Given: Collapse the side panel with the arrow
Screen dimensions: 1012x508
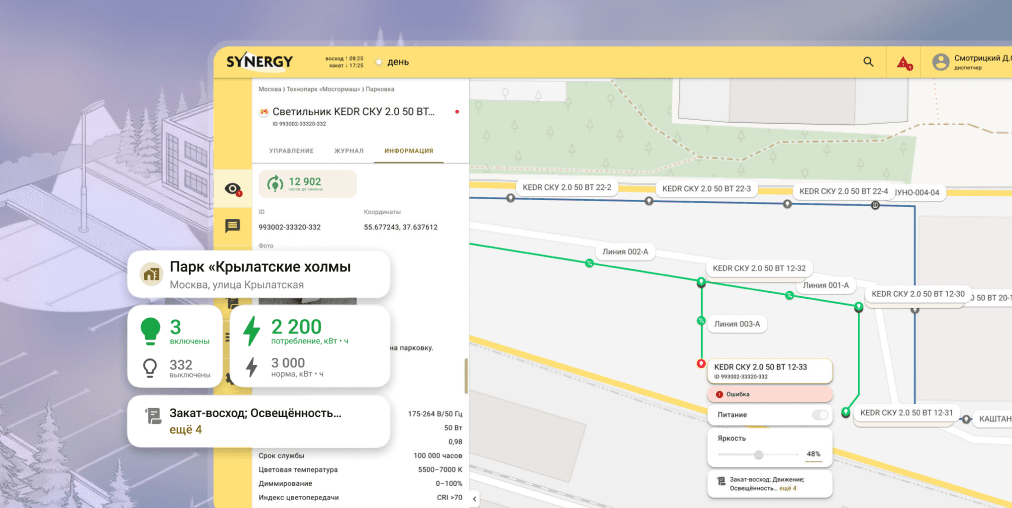Looking at the screenshot, I should (475, 498).
